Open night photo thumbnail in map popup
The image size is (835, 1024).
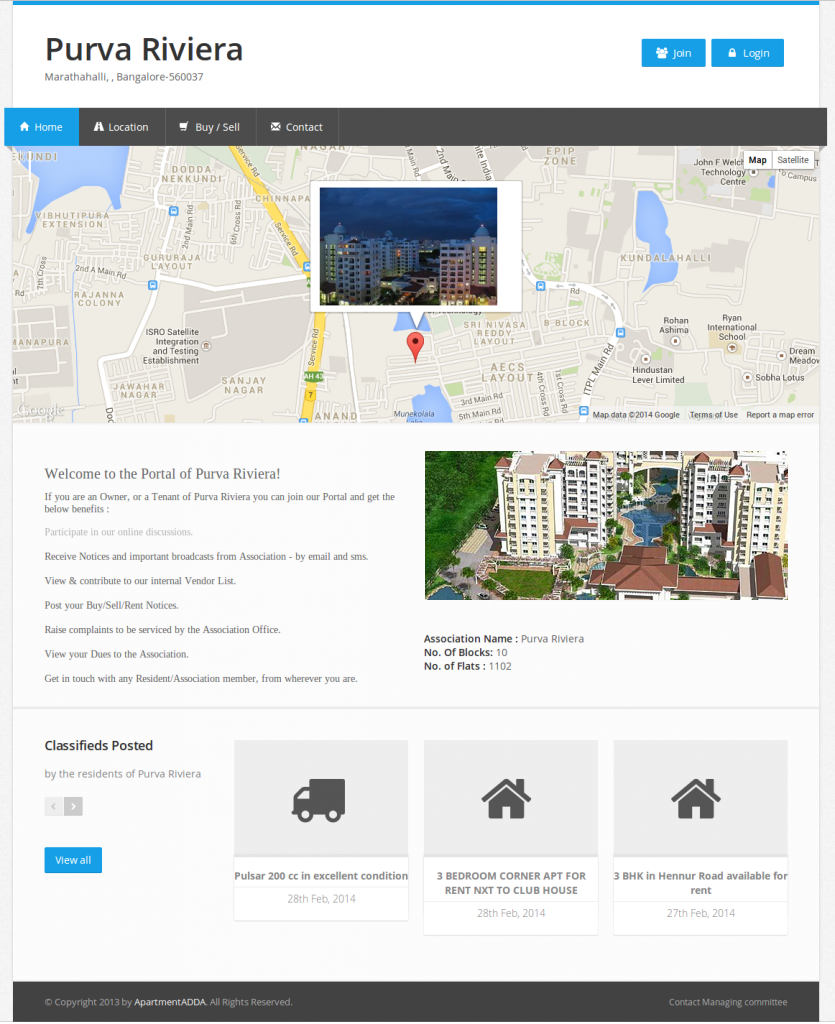click(408, 247)
